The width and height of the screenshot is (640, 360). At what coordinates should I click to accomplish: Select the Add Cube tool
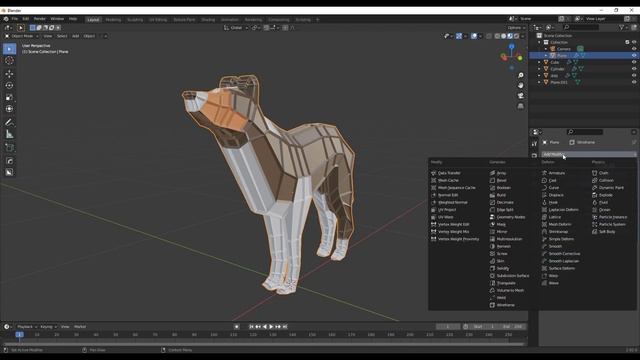tap(9, 147)
